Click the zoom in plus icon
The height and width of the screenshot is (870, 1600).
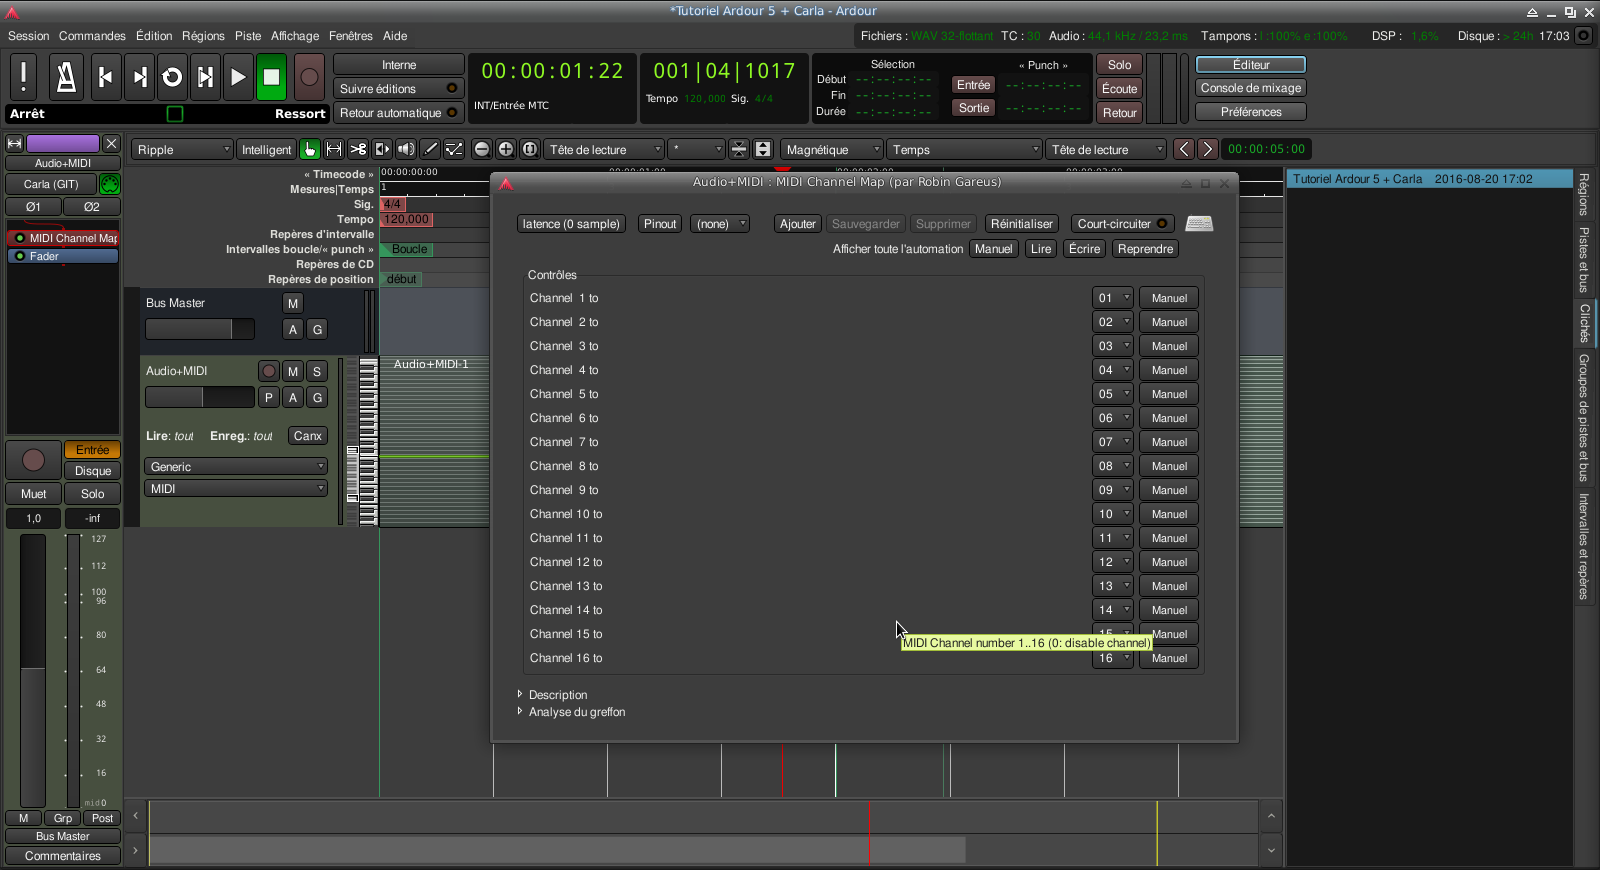pos(506,149)
